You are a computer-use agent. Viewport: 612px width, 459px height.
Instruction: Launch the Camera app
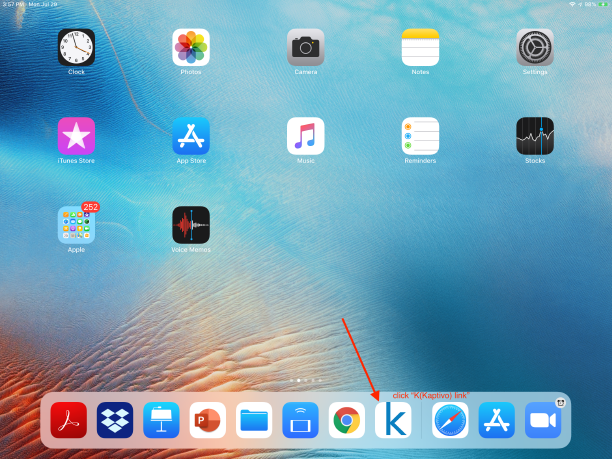(306, 47)
